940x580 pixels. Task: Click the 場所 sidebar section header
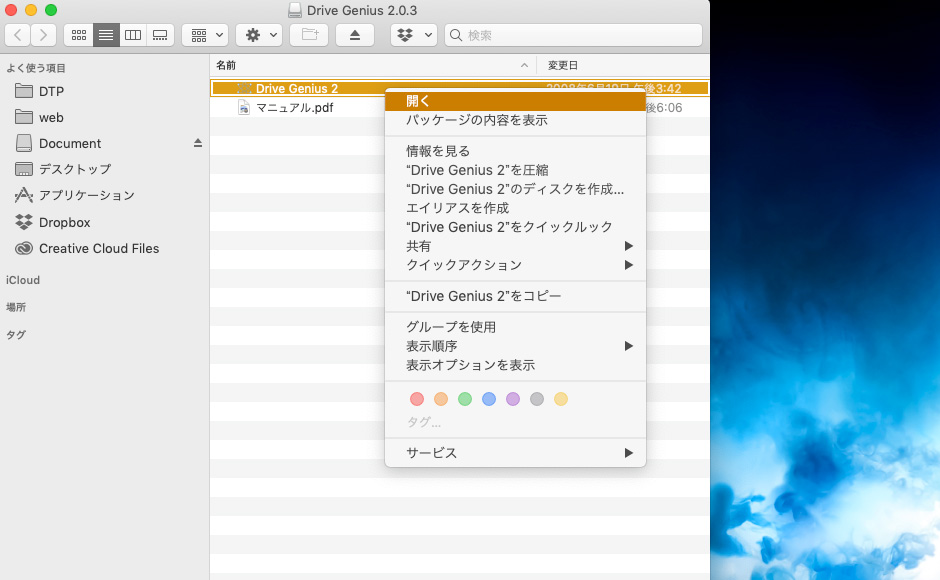point(16,307)
